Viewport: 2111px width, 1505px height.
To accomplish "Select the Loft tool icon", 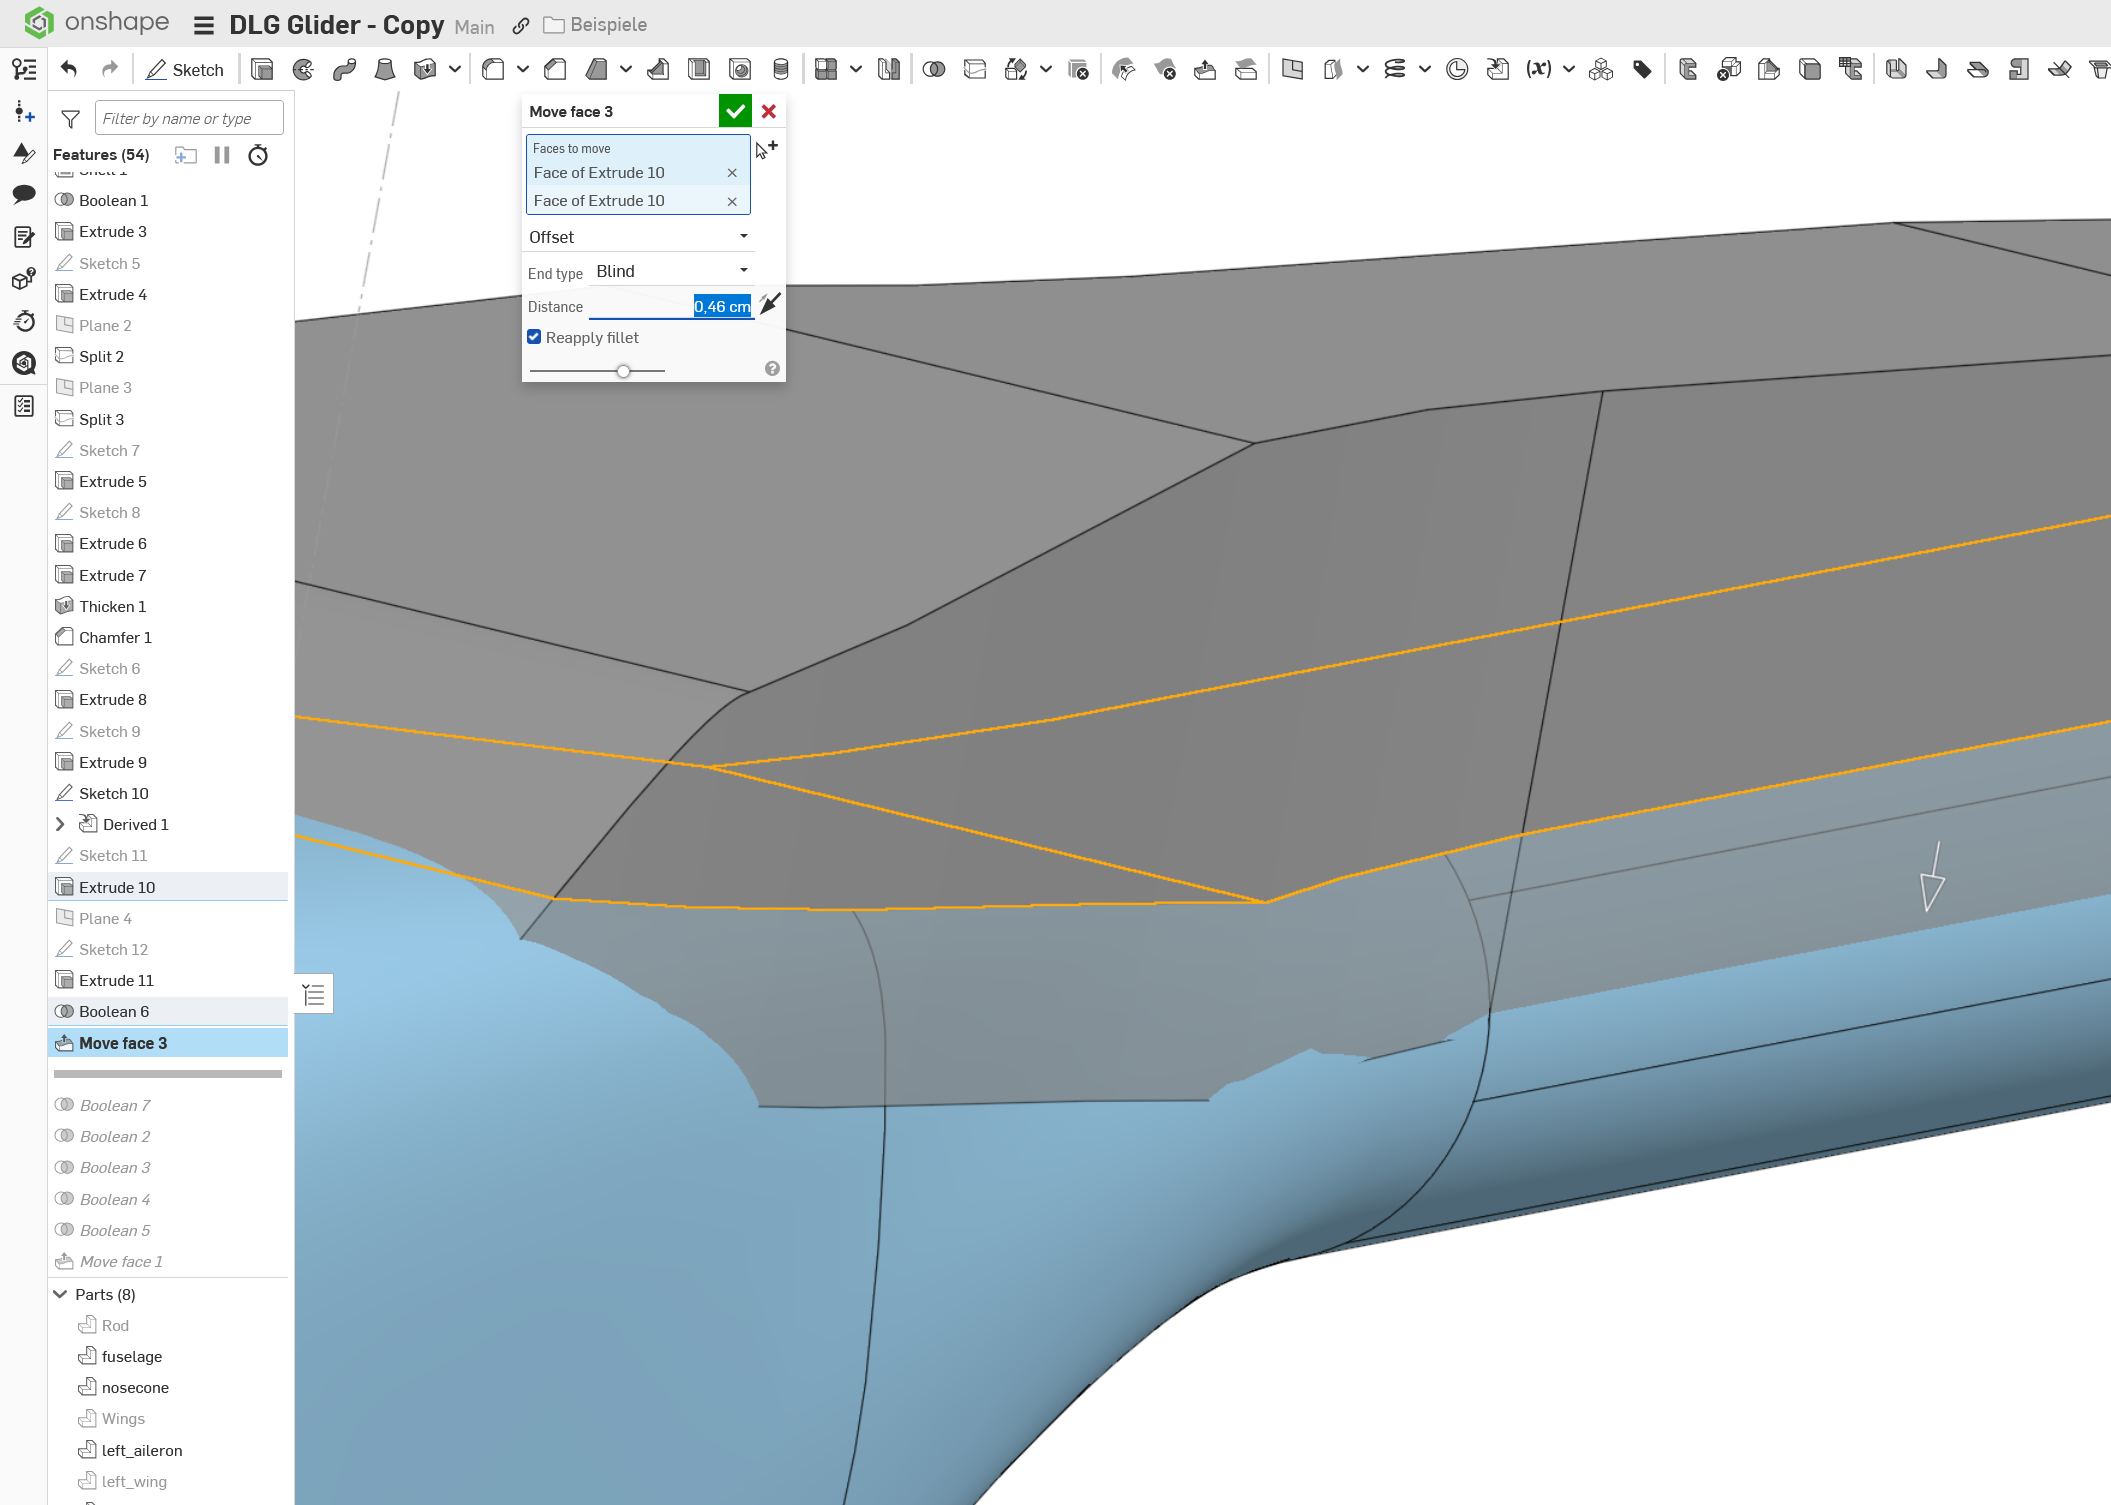I will [384, 69].
